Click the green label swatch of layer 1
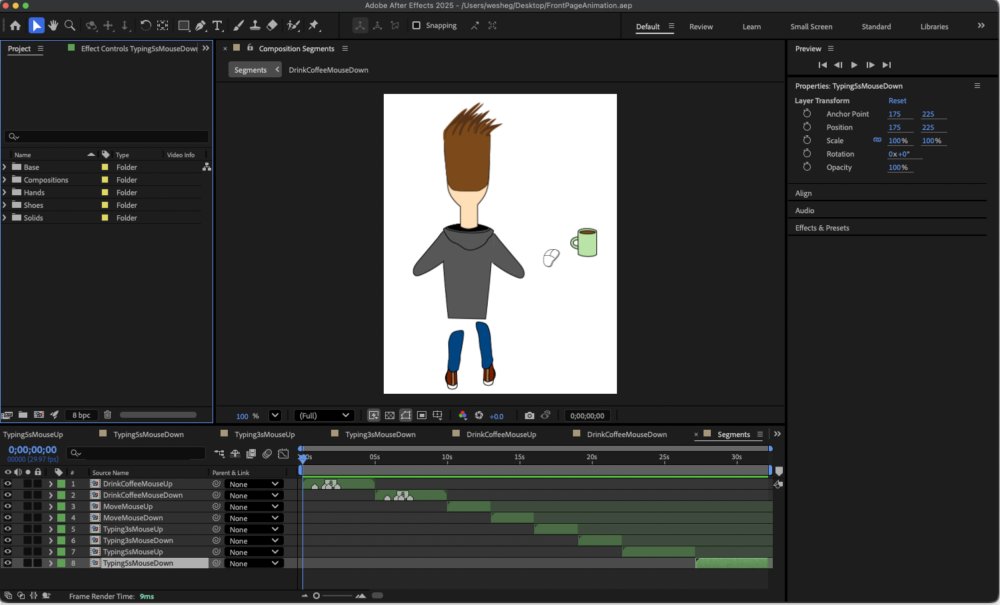The image size is (1000, 605). tap(61, 484)
